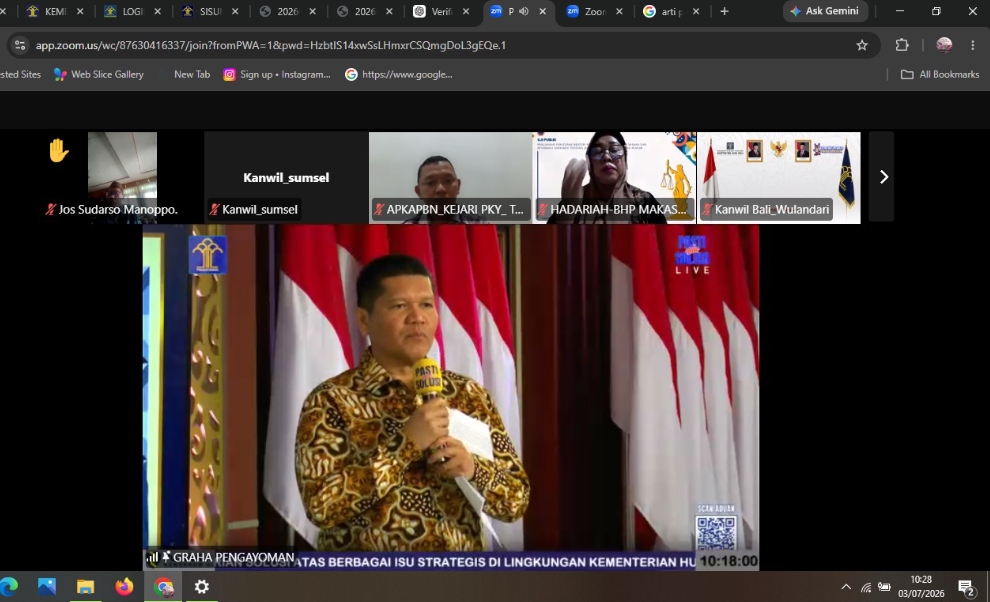Switch to the SISU browser tab

click(209, 11)
